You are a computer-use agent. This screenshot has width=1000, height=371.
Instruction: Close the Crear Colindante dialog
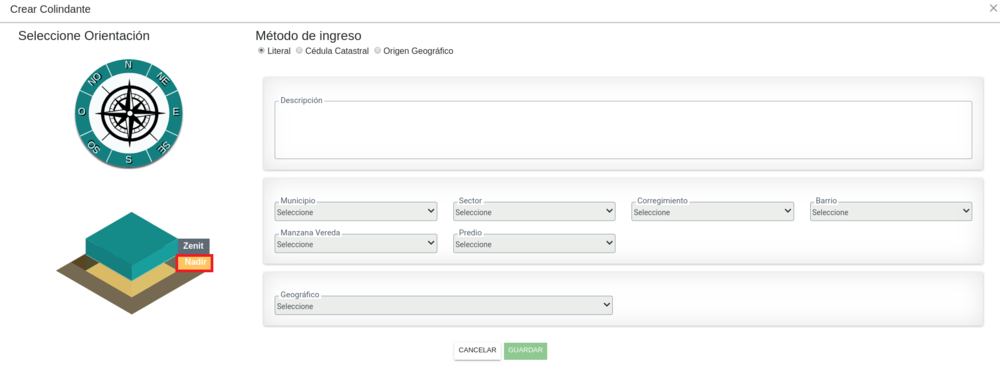coord(992,9)
